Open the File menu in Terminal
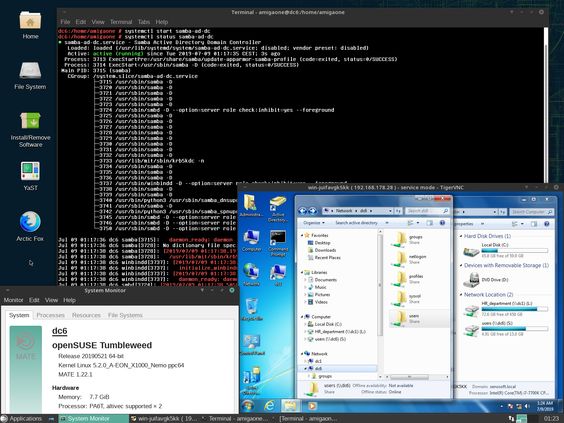 tap(65, 22)
